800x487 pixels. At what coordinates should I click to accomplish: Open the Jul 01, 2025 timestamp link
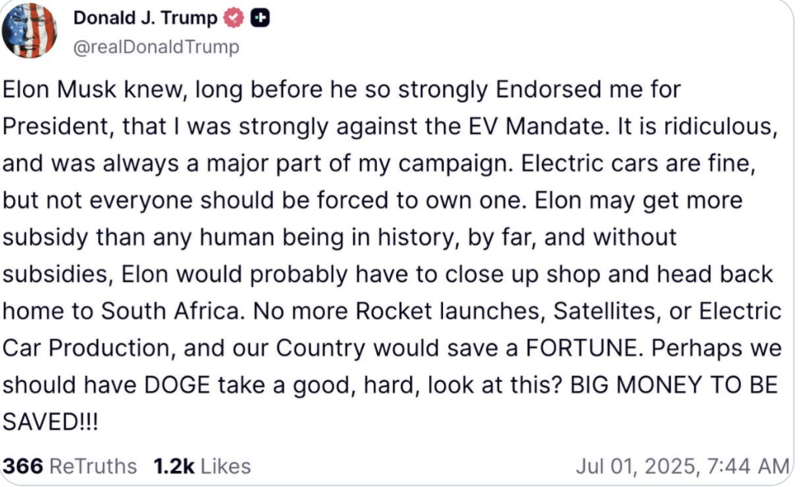click(x=683, y=466)
